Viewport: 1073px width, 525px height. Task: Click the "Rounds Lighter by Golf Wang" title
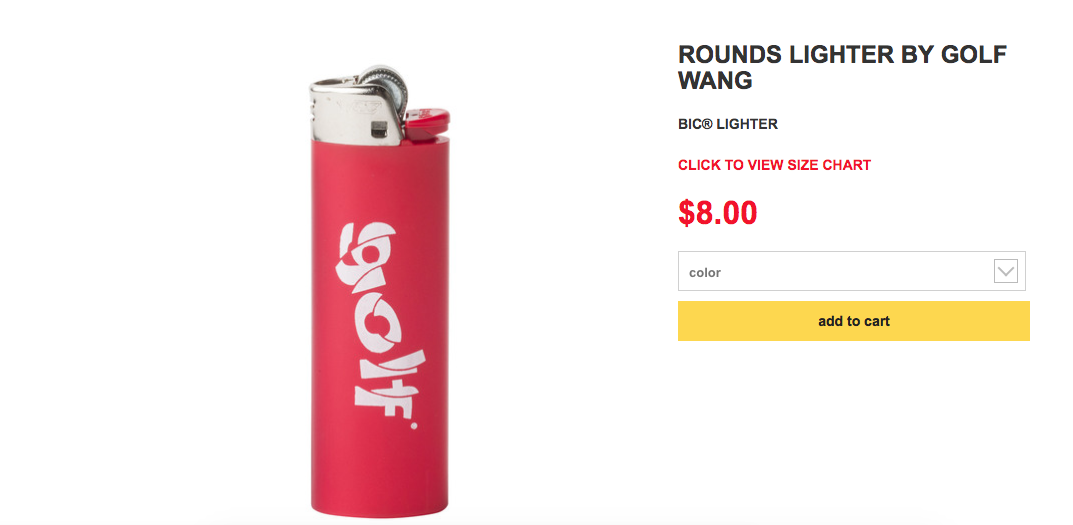[842, 67]
